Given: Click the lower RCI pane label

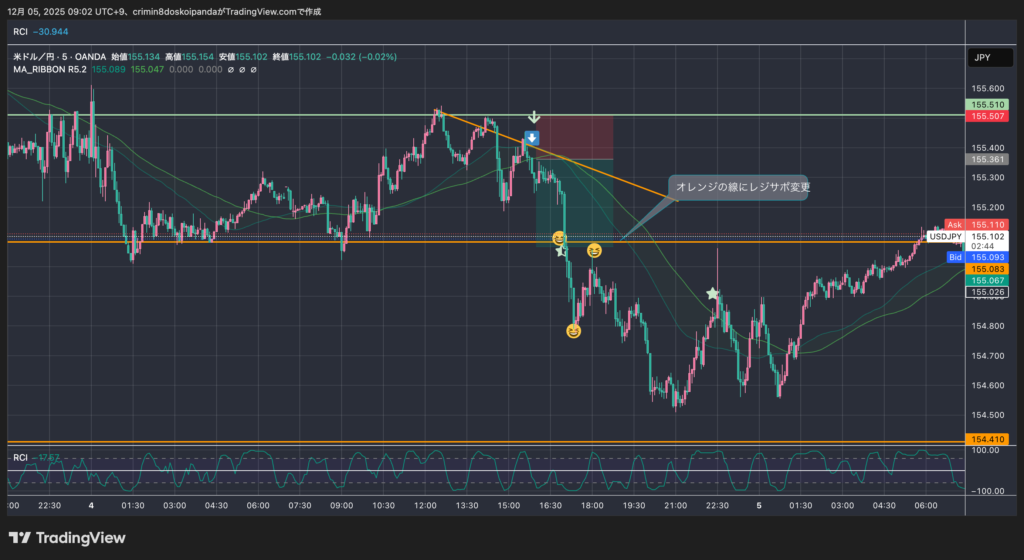Looking at the screenshot, I should [x=21, y=458].
